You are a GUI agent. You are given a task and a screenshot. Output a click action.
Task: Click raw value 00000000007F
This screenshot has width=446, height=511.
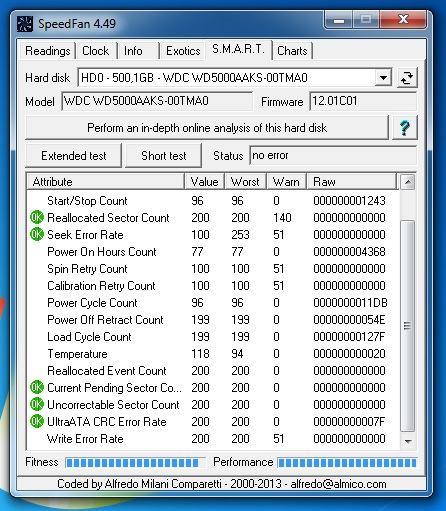click(349, 422)
